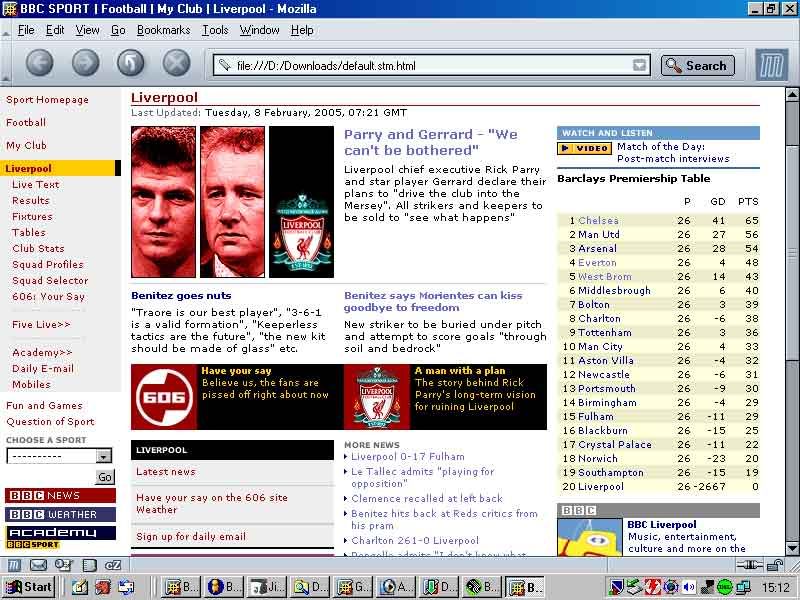
Task: Click the Gerrard portrait photo
Action: pyautogui.click(x=163, y=202)
